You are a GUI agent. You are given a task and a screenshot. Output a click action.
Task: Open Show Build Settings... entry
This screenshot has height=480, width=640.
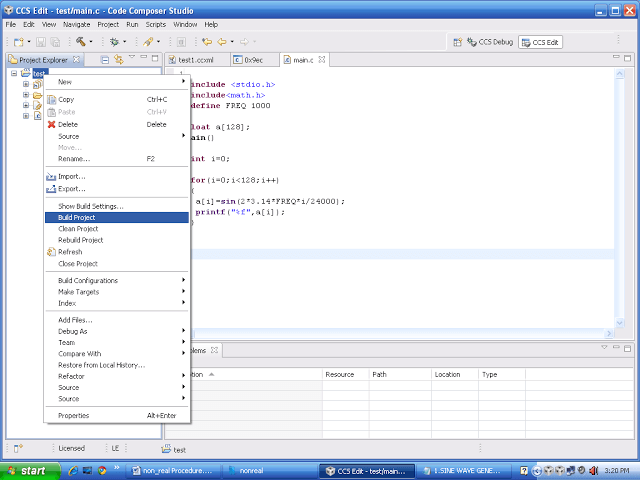117,206
